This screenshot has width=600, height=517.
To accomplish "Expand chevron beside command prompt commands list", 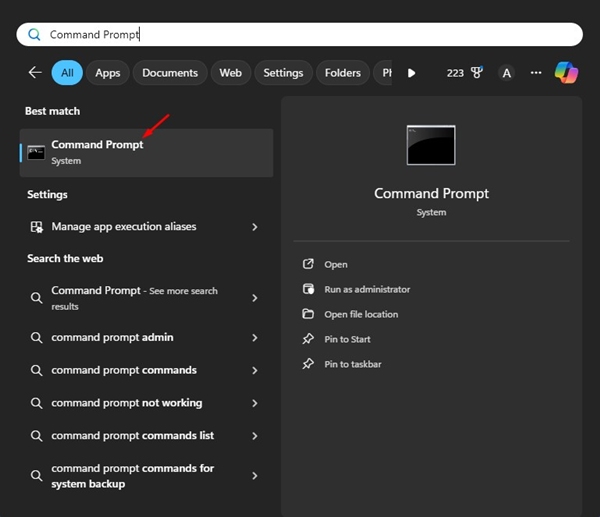I will pos(255,436).
